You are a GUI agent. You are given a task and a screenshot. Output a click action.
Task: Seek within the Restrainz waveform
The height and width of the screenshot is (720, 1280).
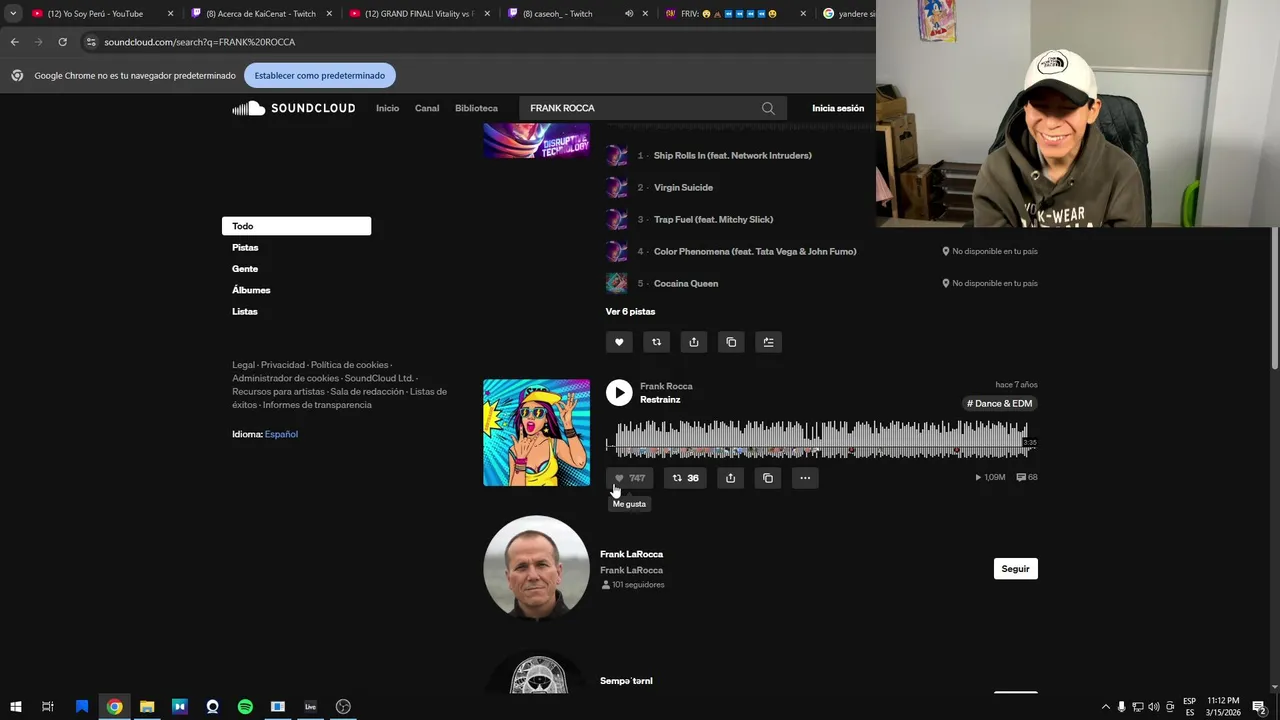(x=820, y=441)
